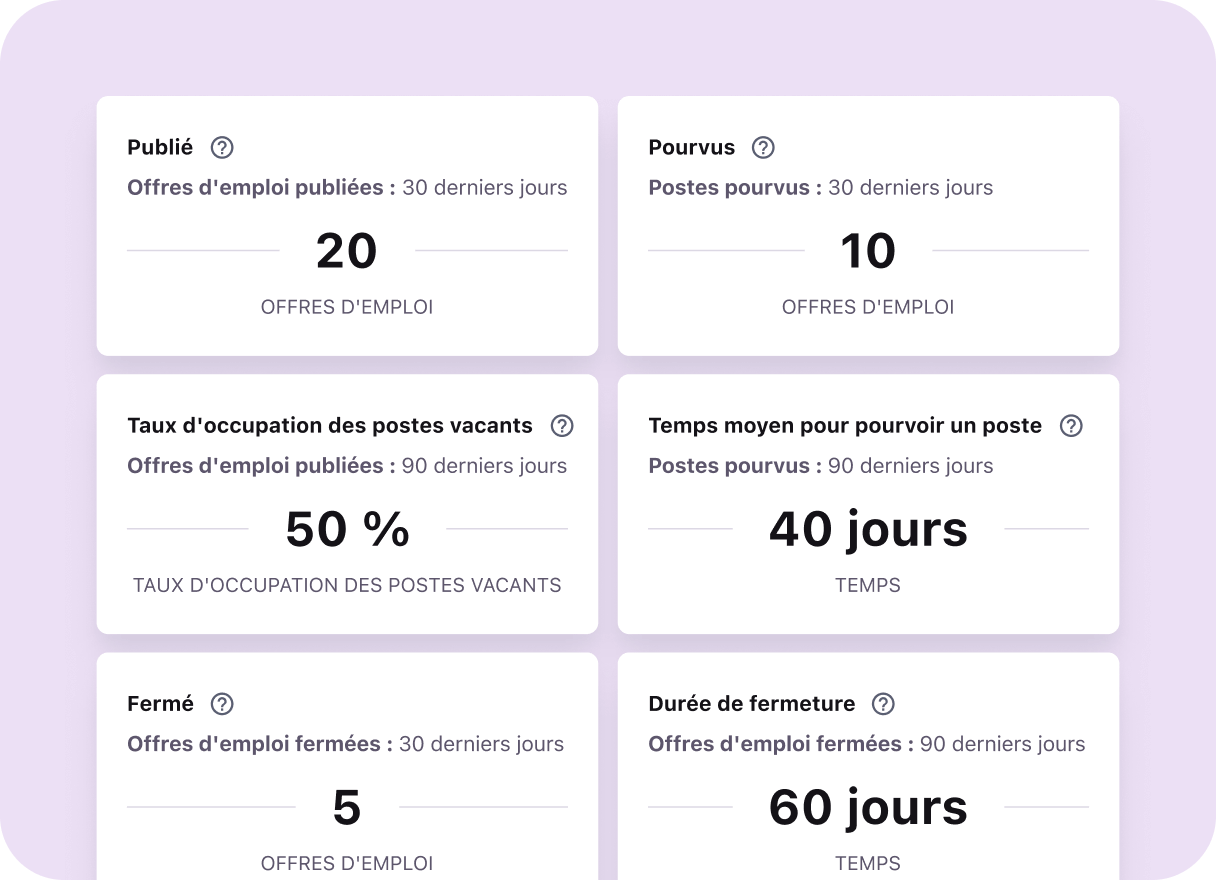Click the Offres d'emploi publiées link text
Screen dimensions: 1216x880
(x=257, y=187)
